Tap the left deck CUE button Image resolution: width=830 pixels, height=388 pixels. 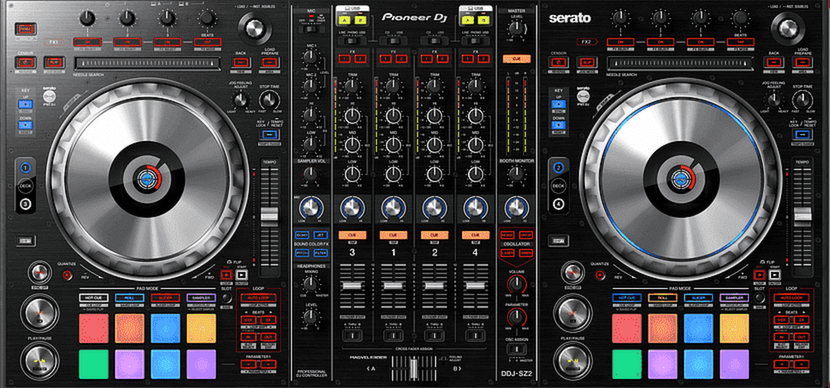[x=40, y=314]
